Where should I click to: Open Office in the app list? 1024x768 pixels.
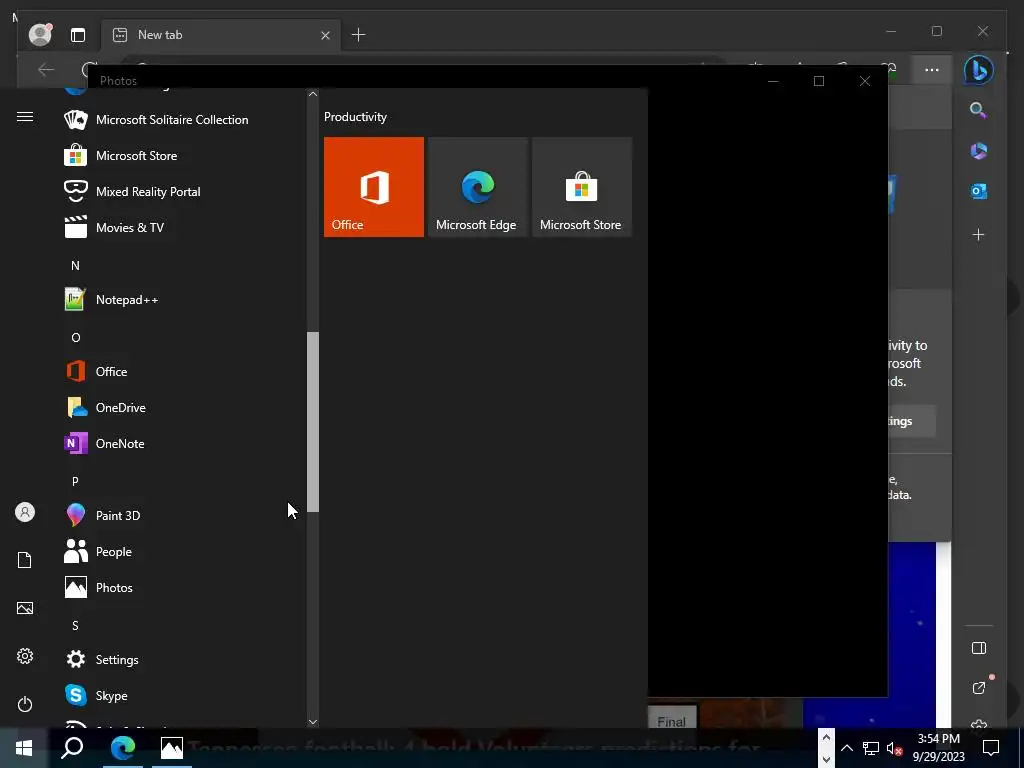click(x=183, y=372)
